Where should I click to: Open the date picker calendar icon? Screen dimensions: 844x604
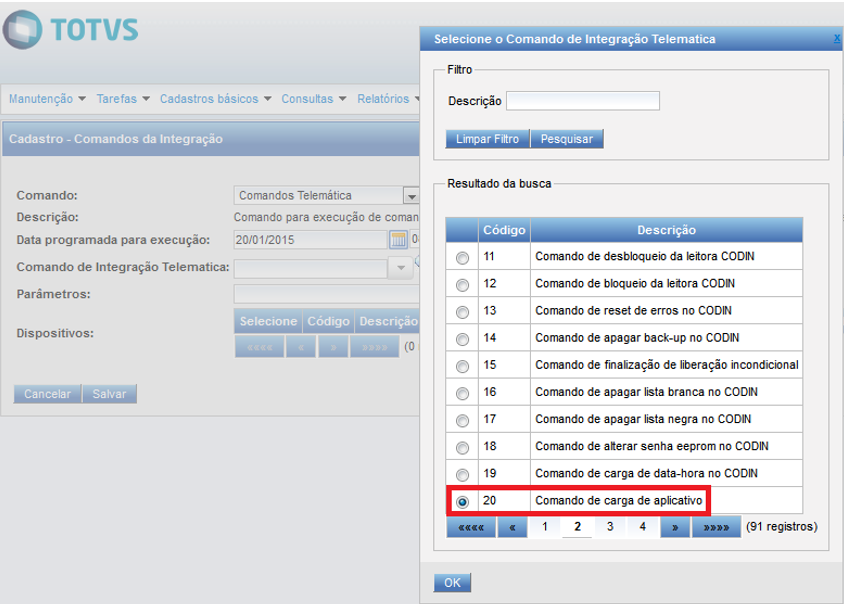tap(398, 240)
